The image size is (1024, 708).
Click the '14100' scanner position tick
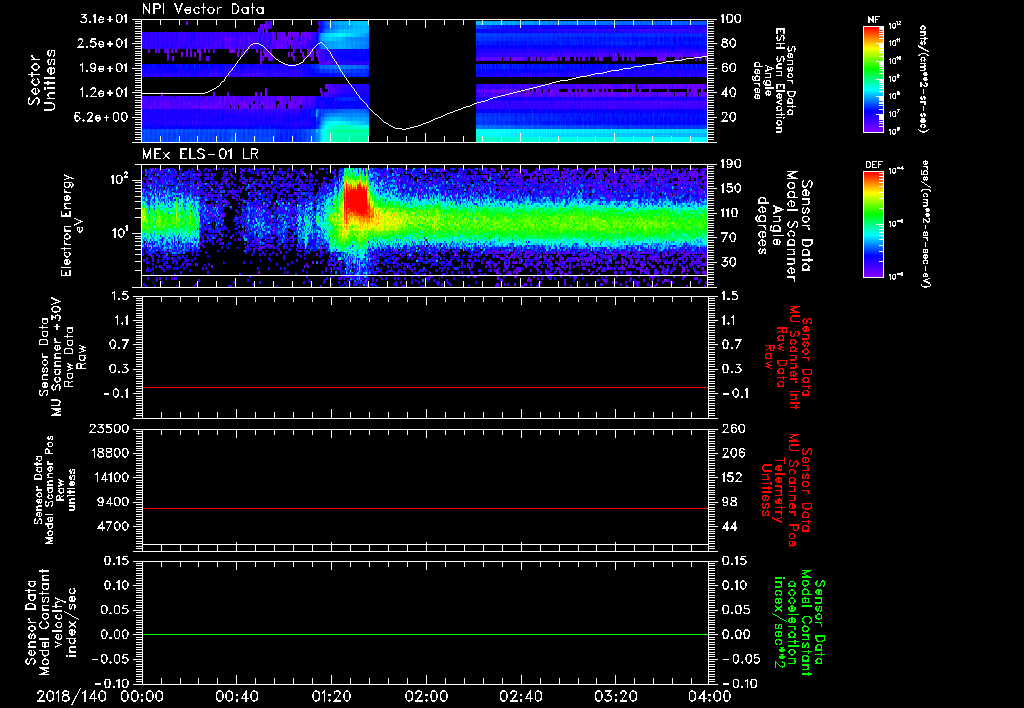click(x=111, y=477)
